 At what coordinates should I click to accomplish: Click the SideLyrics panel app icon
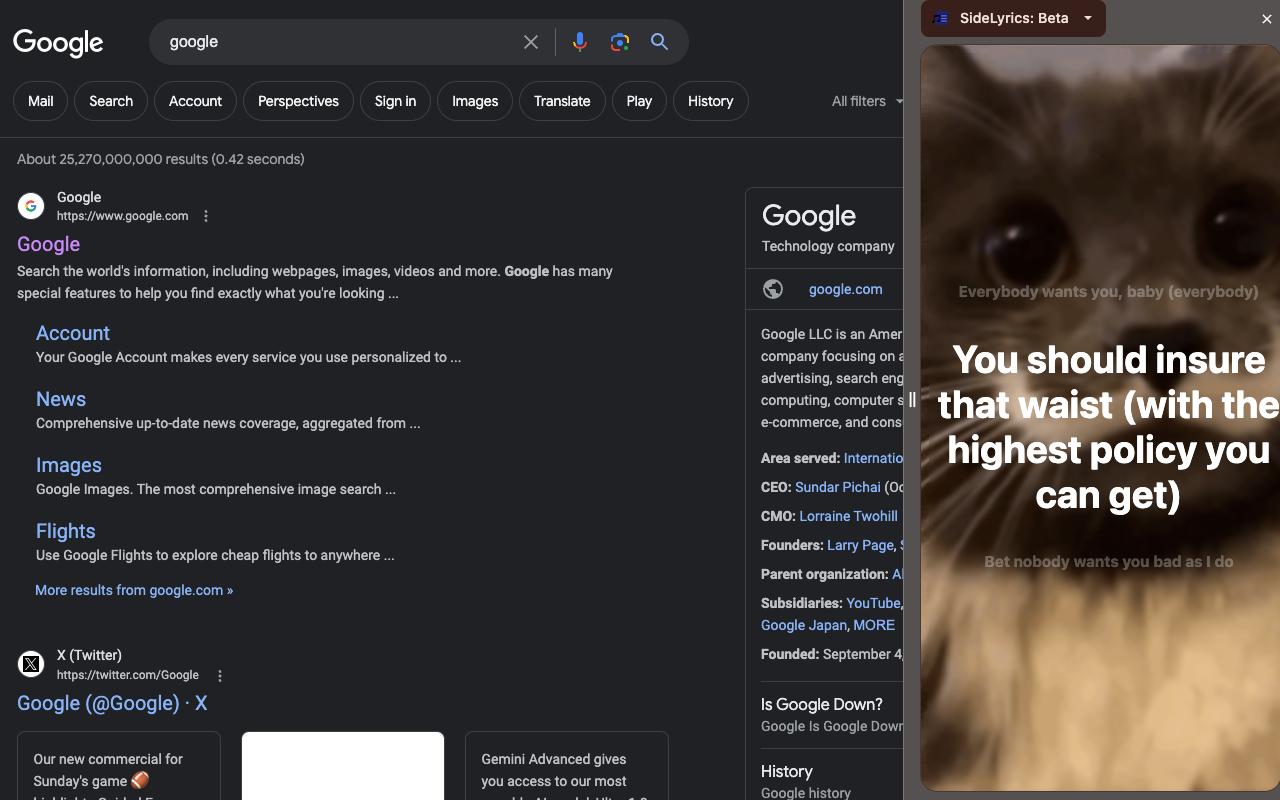tap(940, 18)
